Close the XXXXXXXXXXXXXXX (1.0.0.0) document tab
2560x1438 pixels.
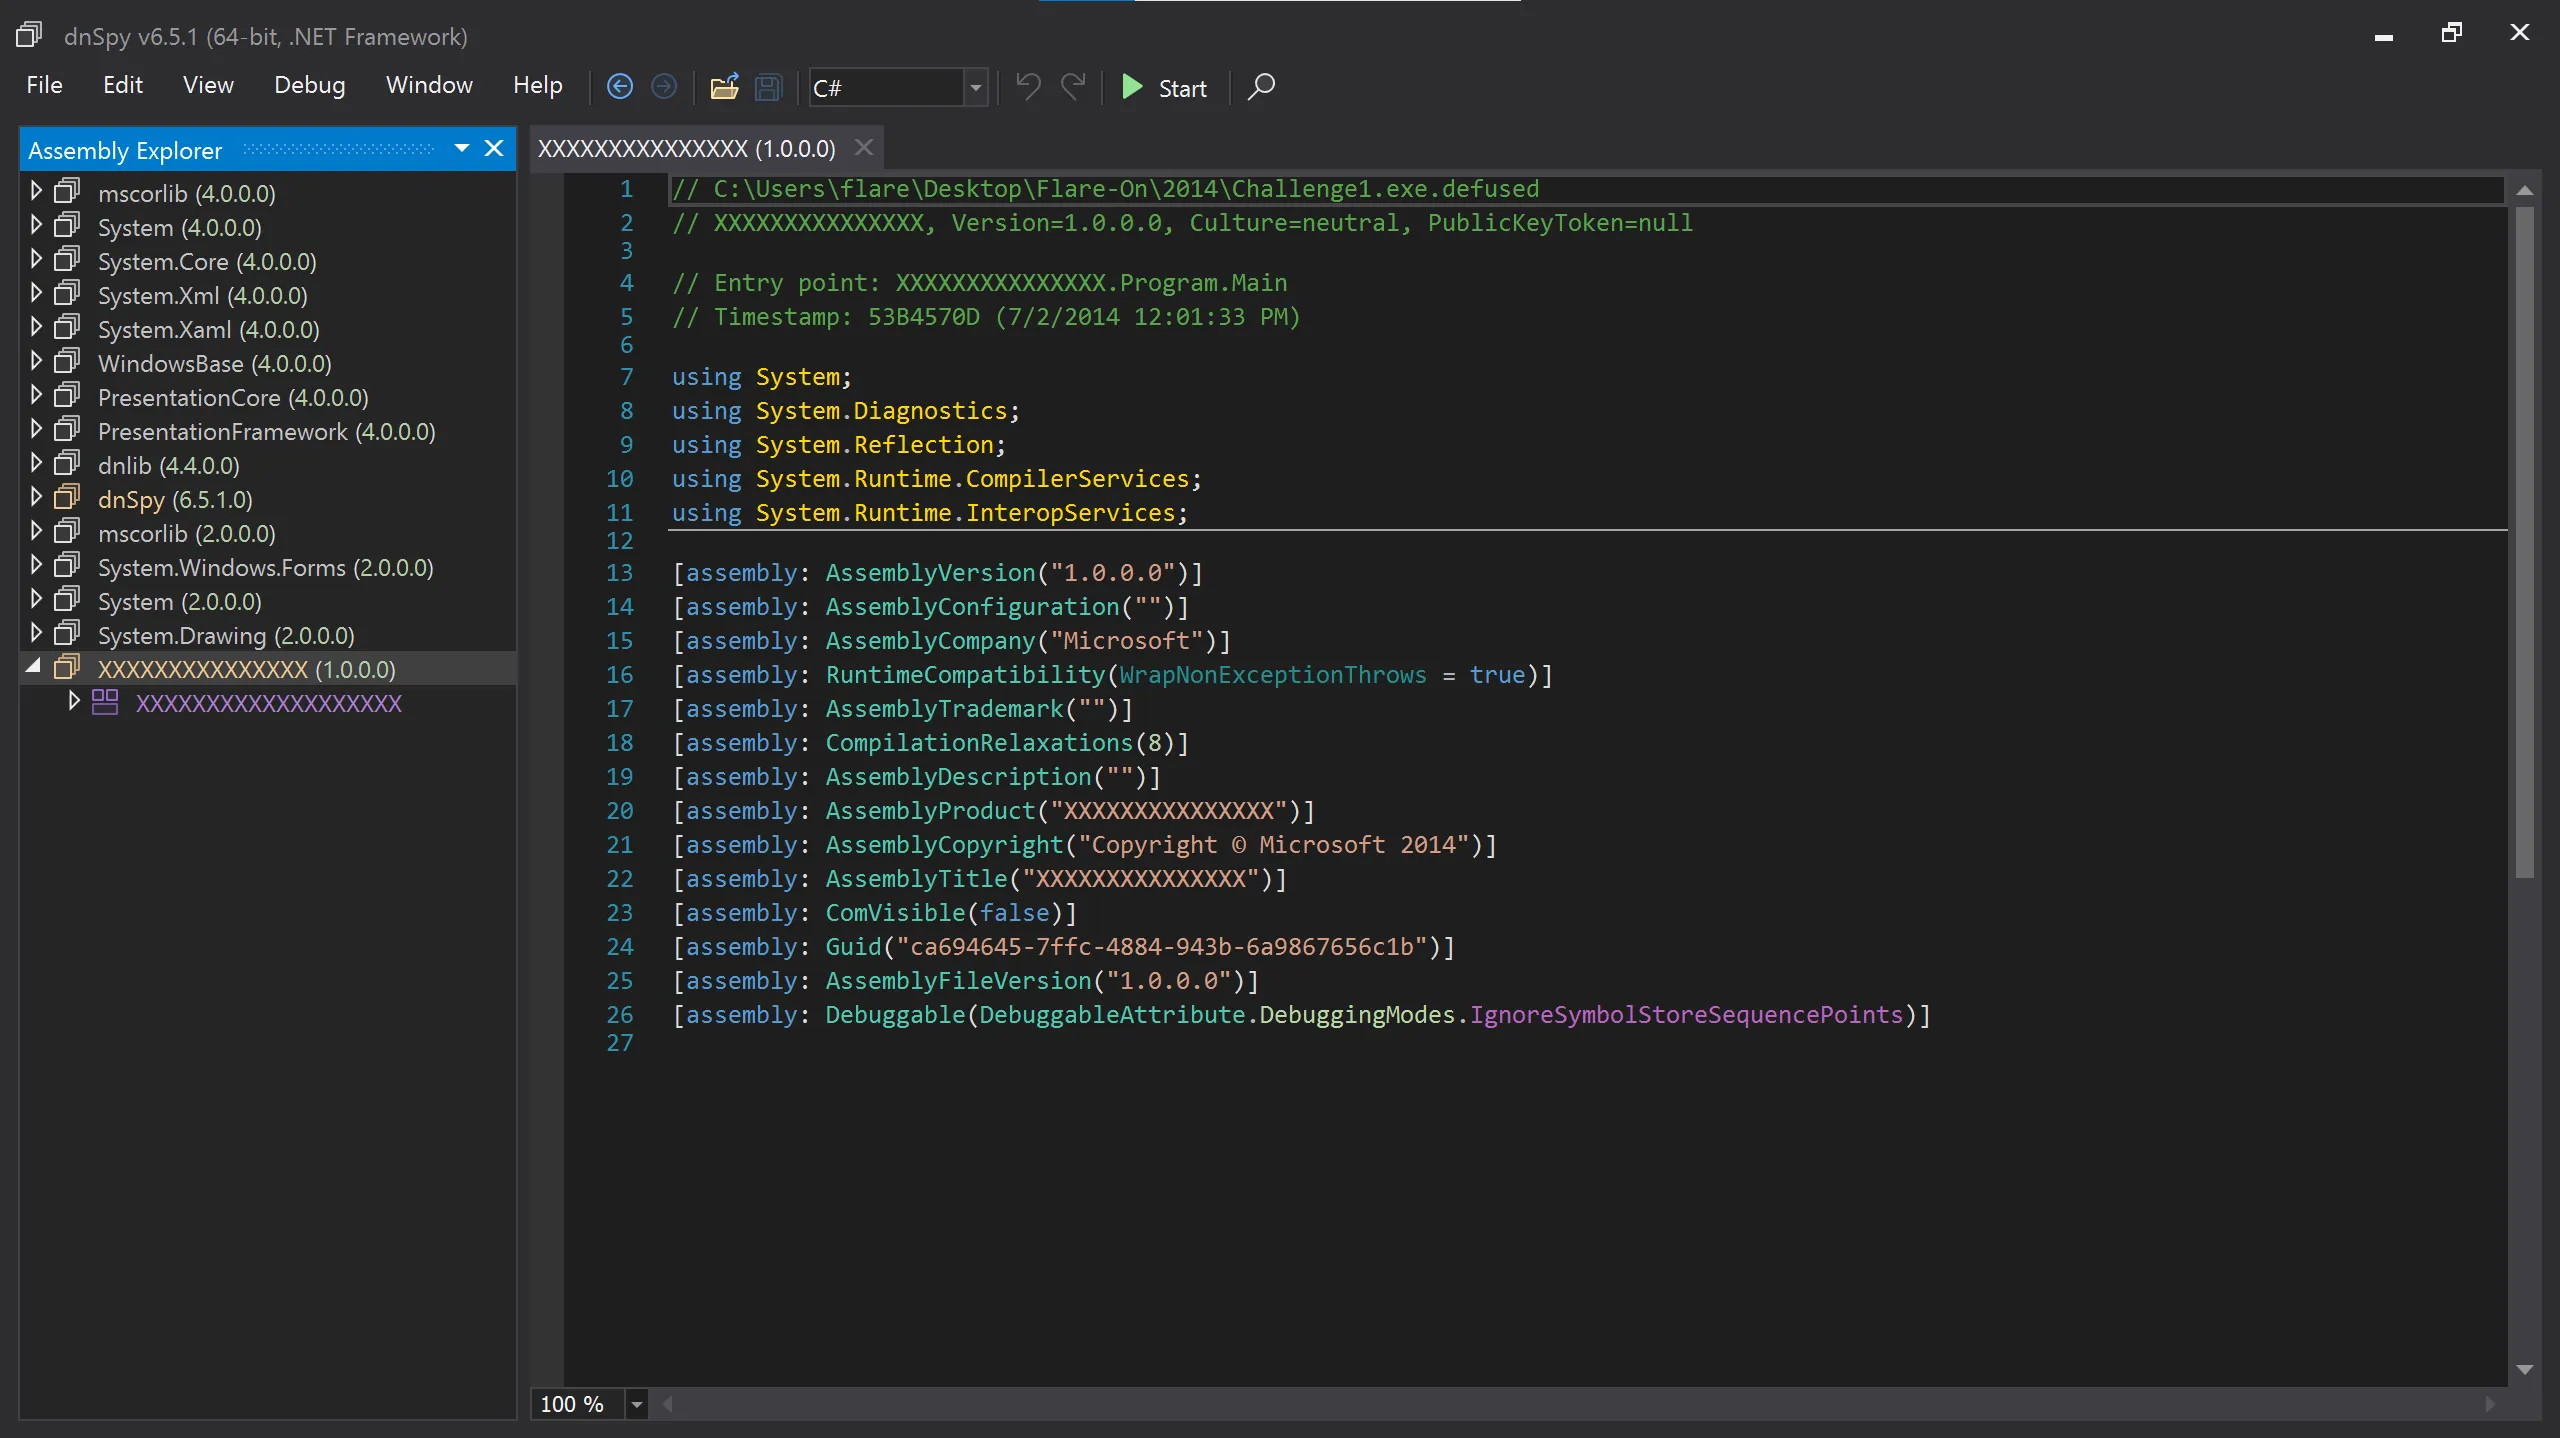(864, 148)
